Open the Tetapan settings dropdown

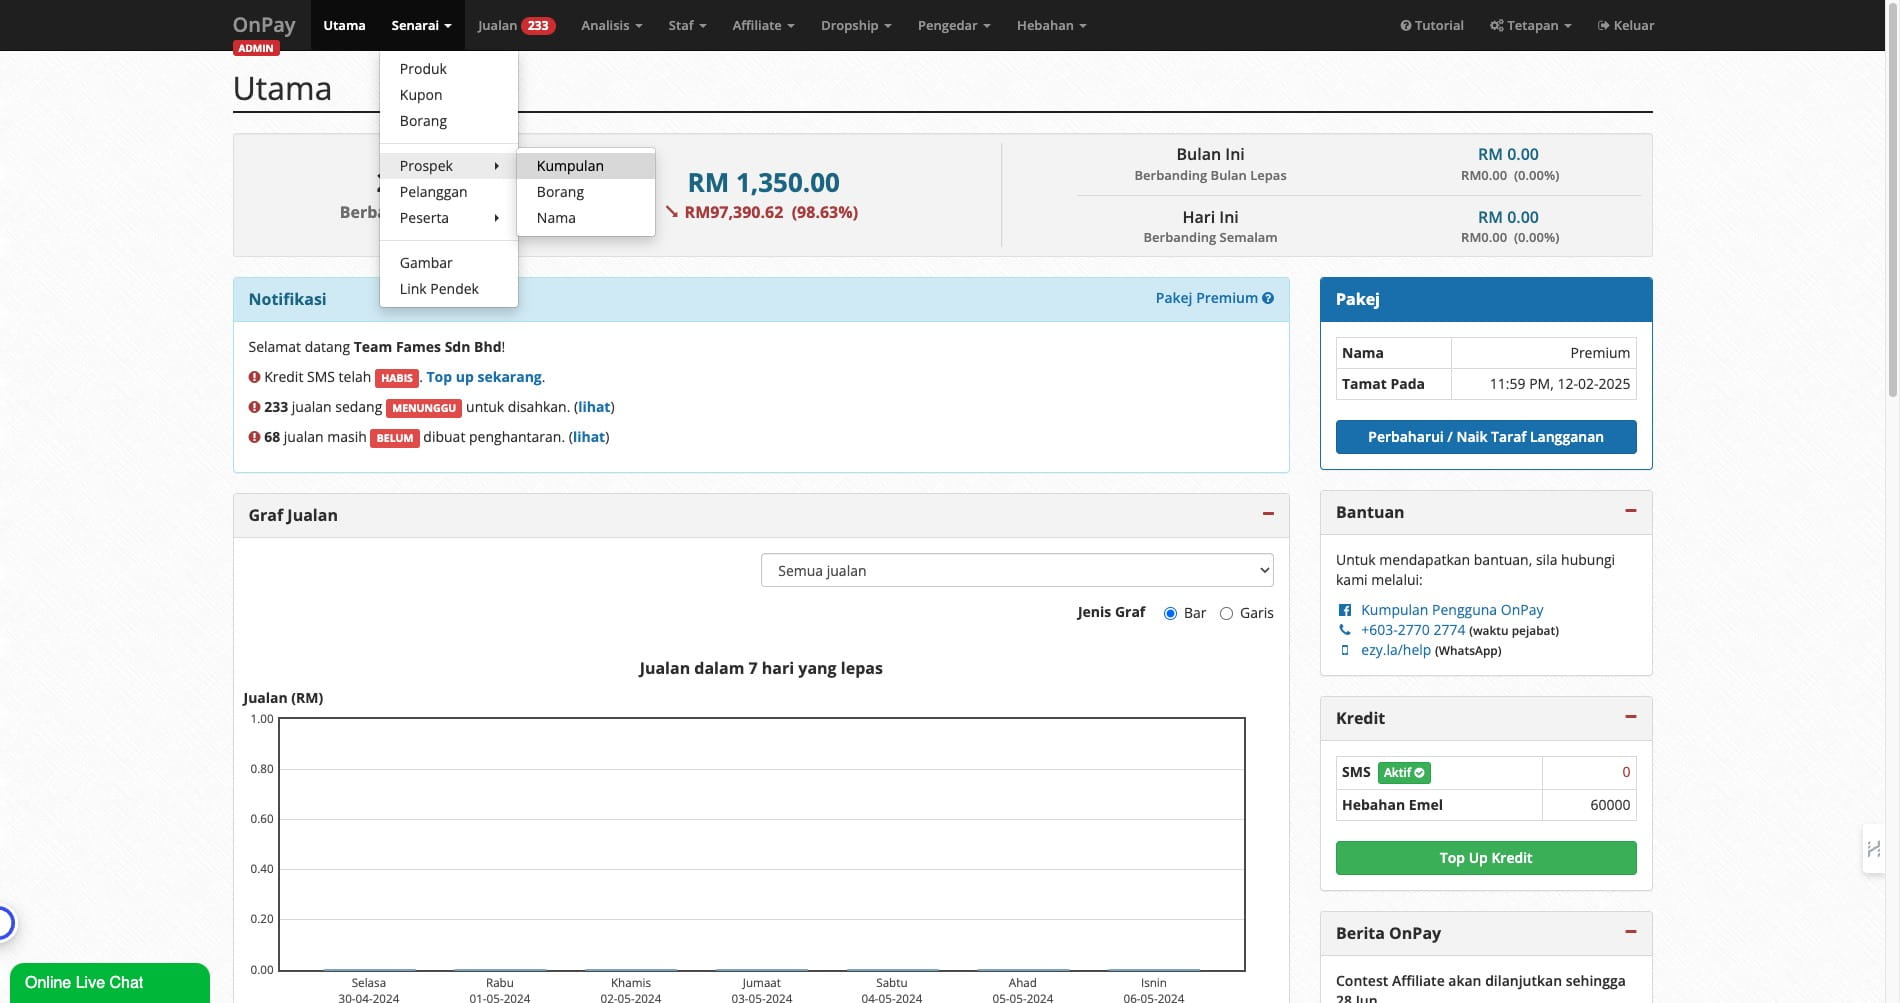(1530, 25)
